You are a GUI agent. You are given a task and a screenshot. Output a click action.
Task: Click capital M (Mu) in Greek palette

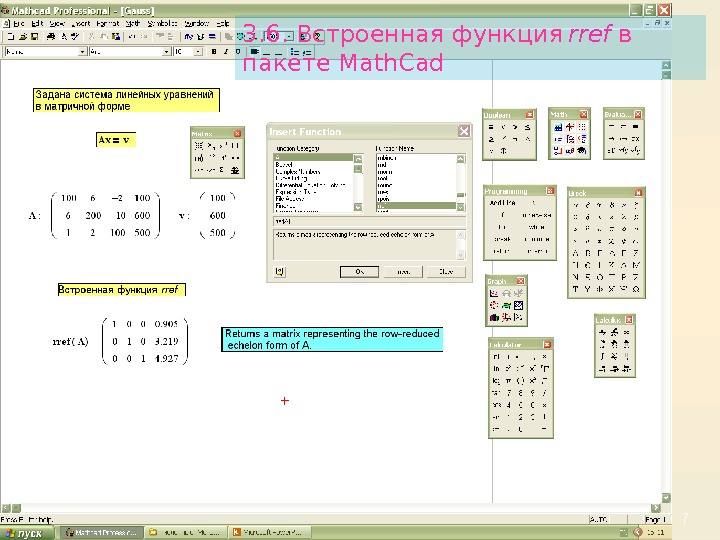pos(636,265)
